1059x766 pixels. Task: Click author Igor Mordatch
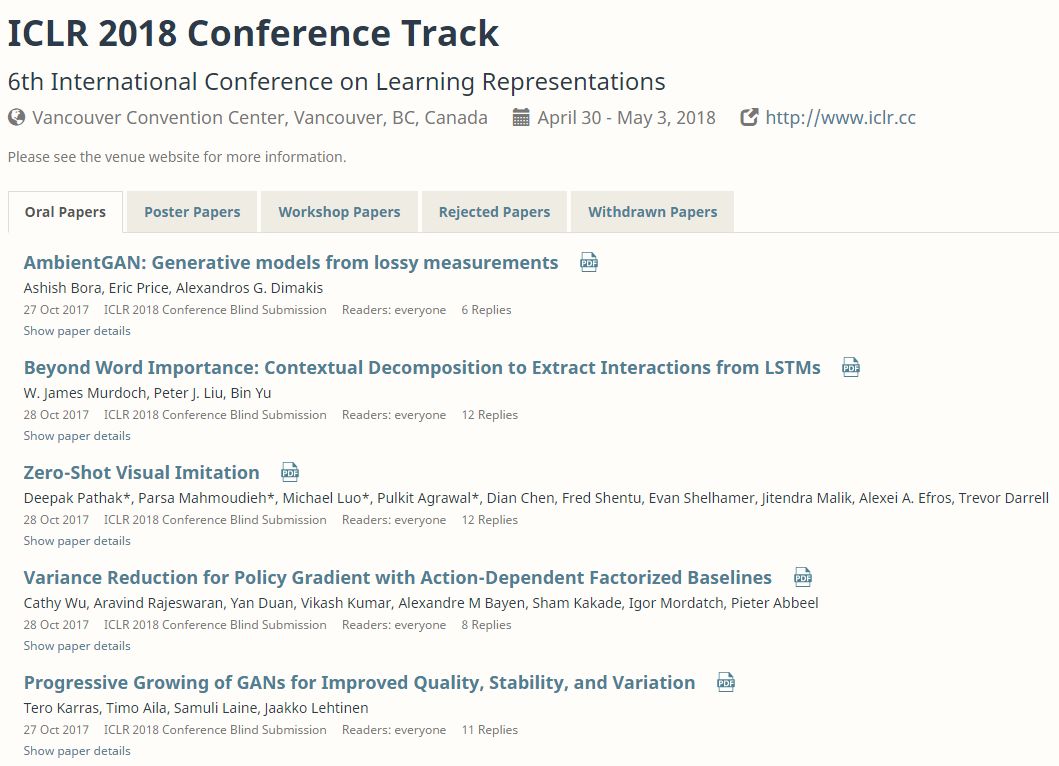pos(676,603)
